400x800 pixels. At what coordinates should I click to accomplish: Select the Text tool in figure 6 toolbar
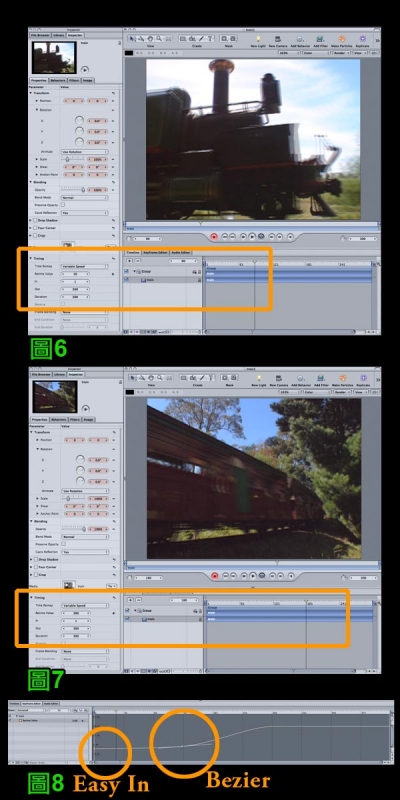point(211,38)
